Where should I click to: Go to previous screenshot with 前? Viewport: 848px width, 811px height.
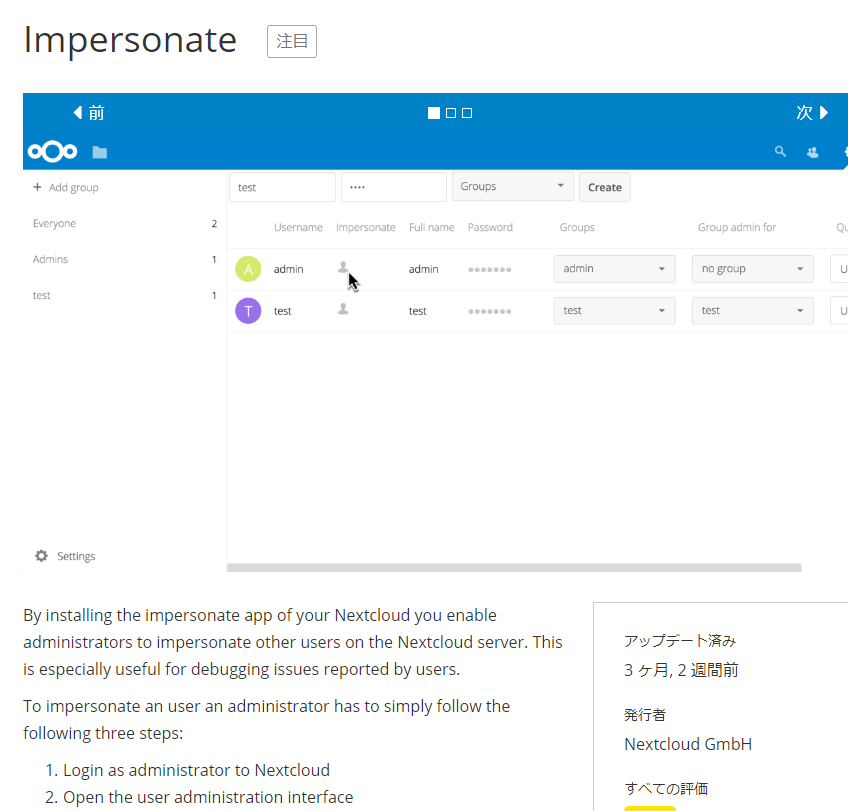[x=89, y=112]
